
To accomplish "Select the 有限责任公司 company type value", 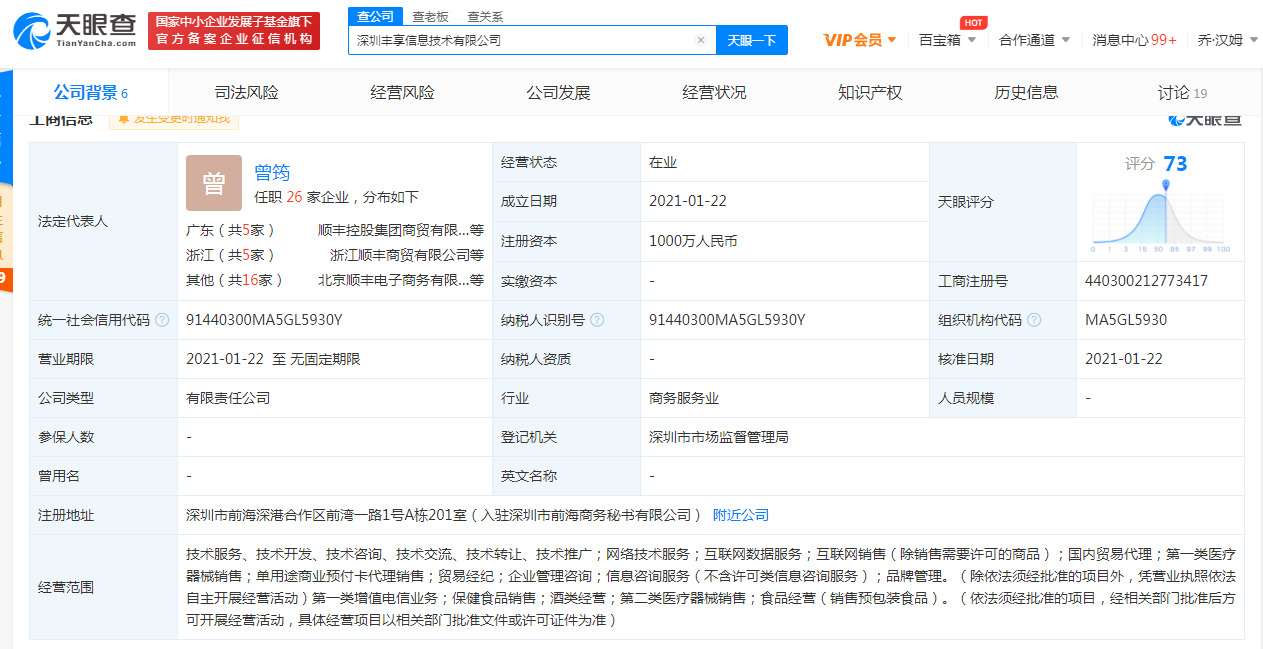I will click(228, 398).
